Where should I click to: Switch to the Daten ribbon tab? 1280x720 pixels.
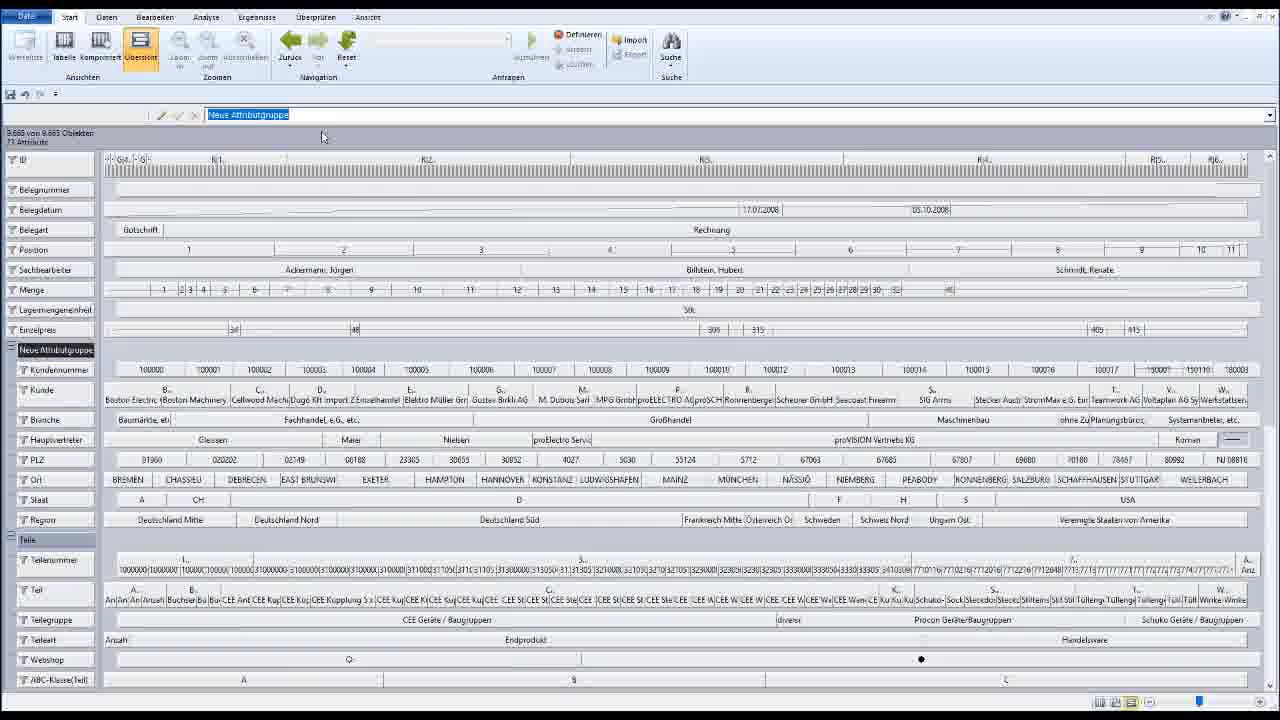point(106,17)
